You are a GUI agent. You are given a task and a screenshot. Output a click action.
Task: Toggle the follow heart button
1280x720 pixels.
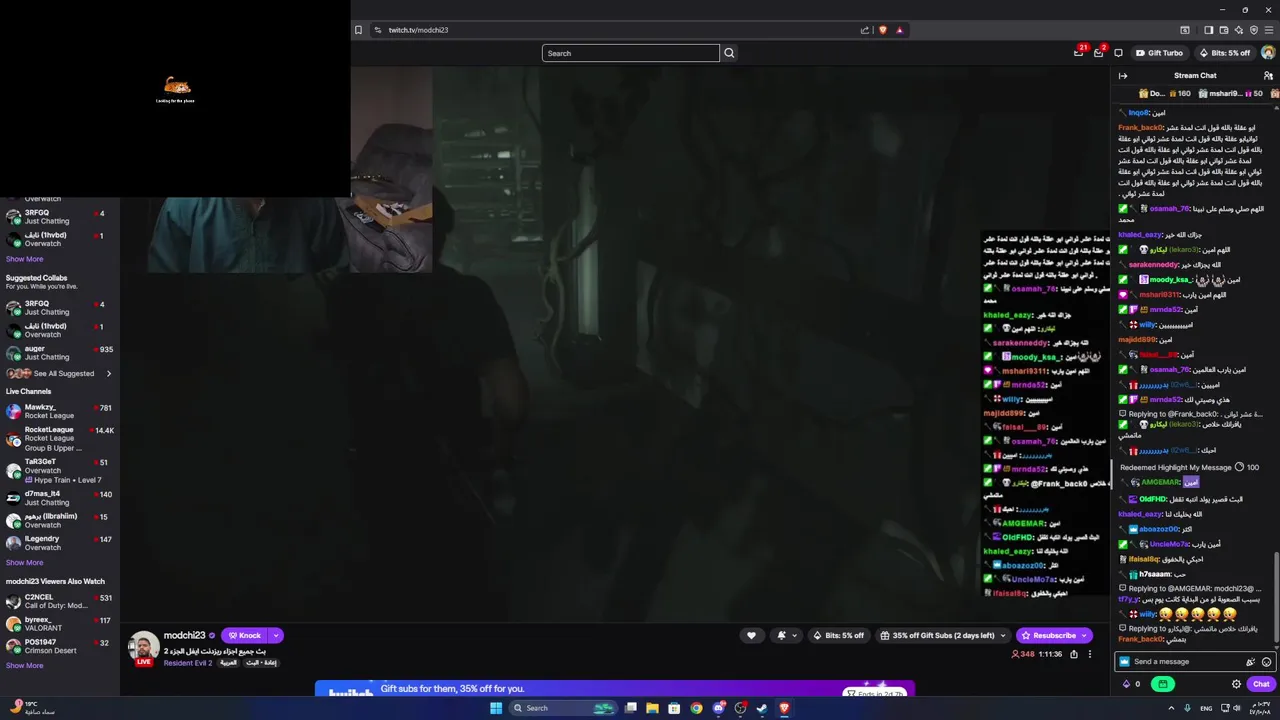click(x=751, y=635)
